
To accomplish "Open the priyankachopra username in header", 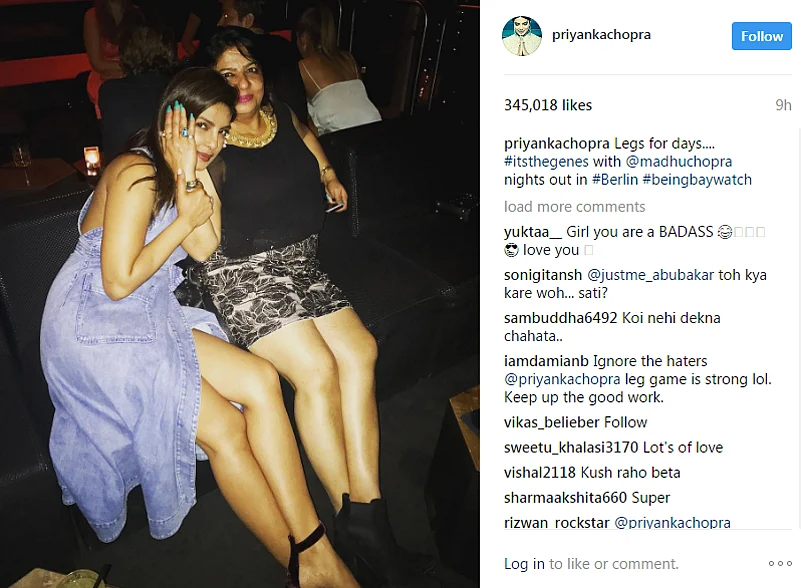I will coord(601,35).
